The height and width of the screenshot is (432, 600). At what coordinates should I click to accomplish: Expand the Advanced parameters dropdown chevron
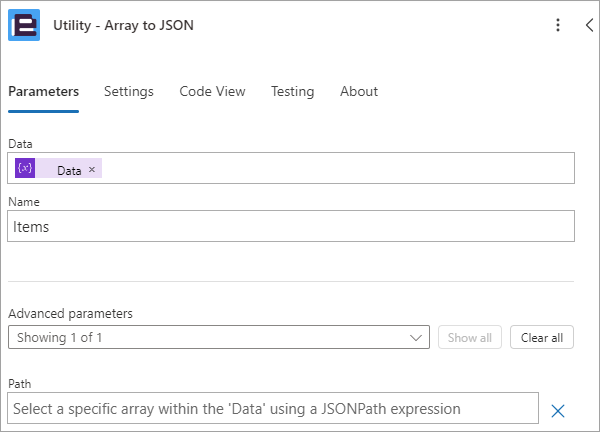click(417, 338)
